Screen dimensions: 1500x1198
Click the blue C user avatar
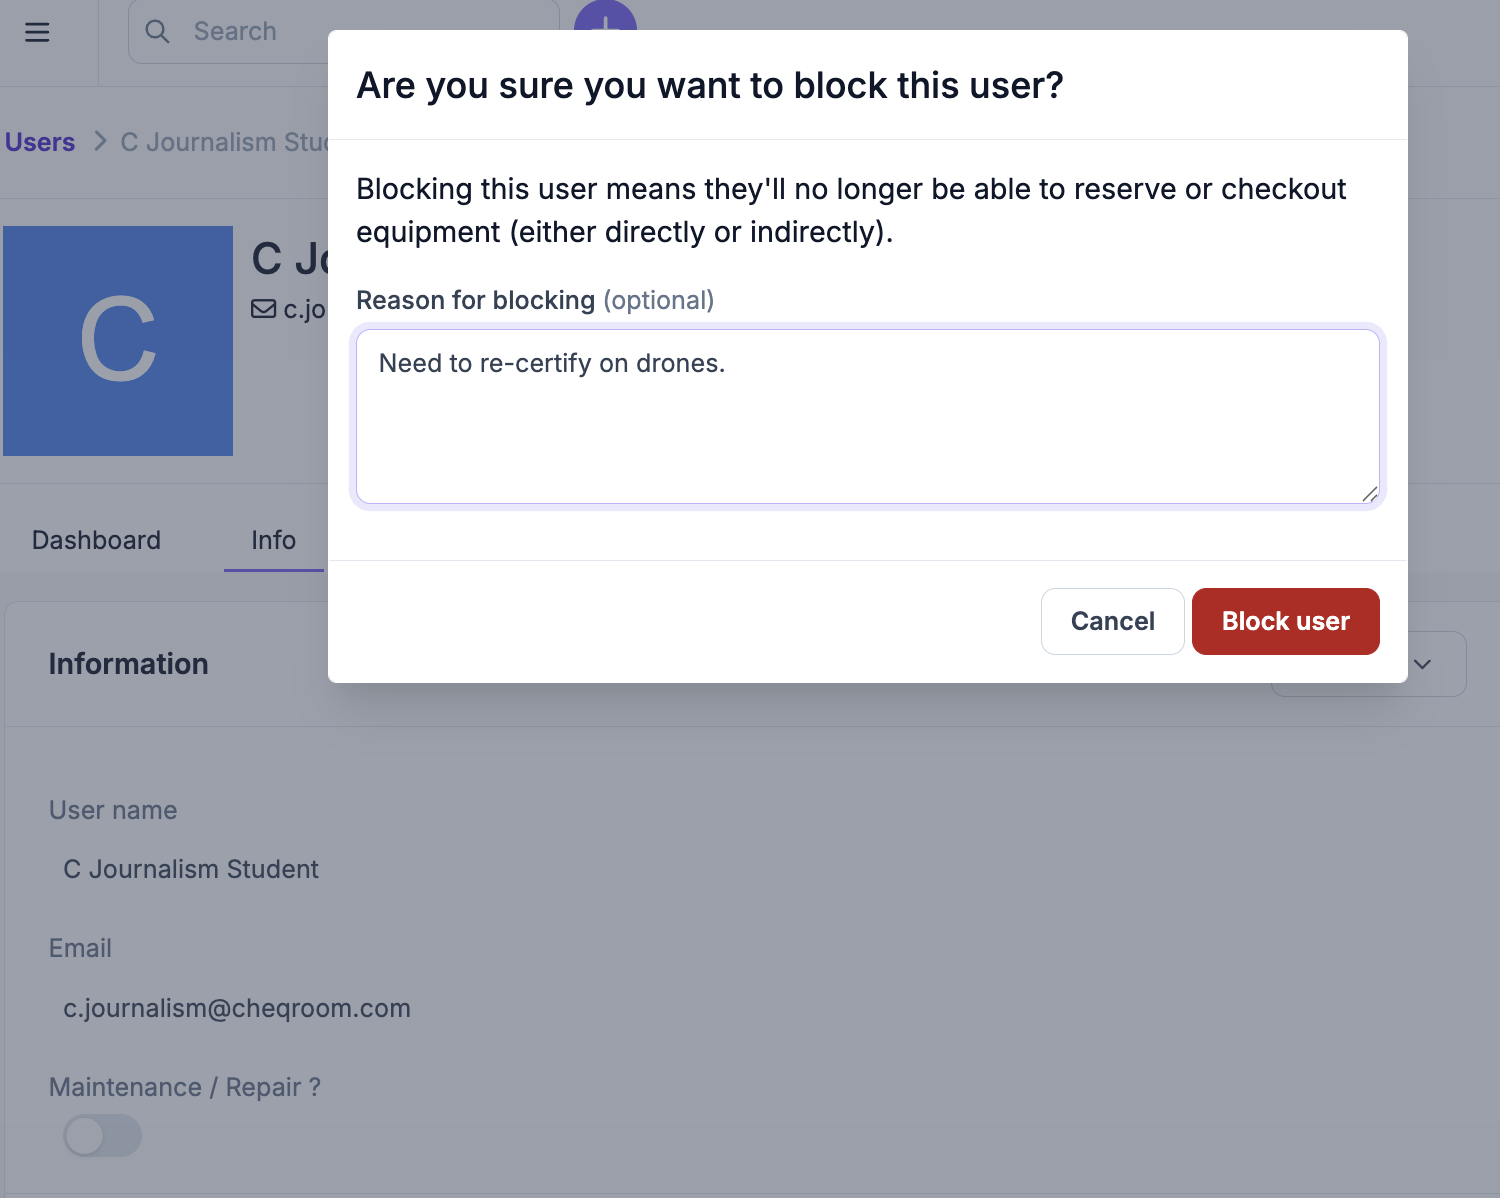coord(118,341)
